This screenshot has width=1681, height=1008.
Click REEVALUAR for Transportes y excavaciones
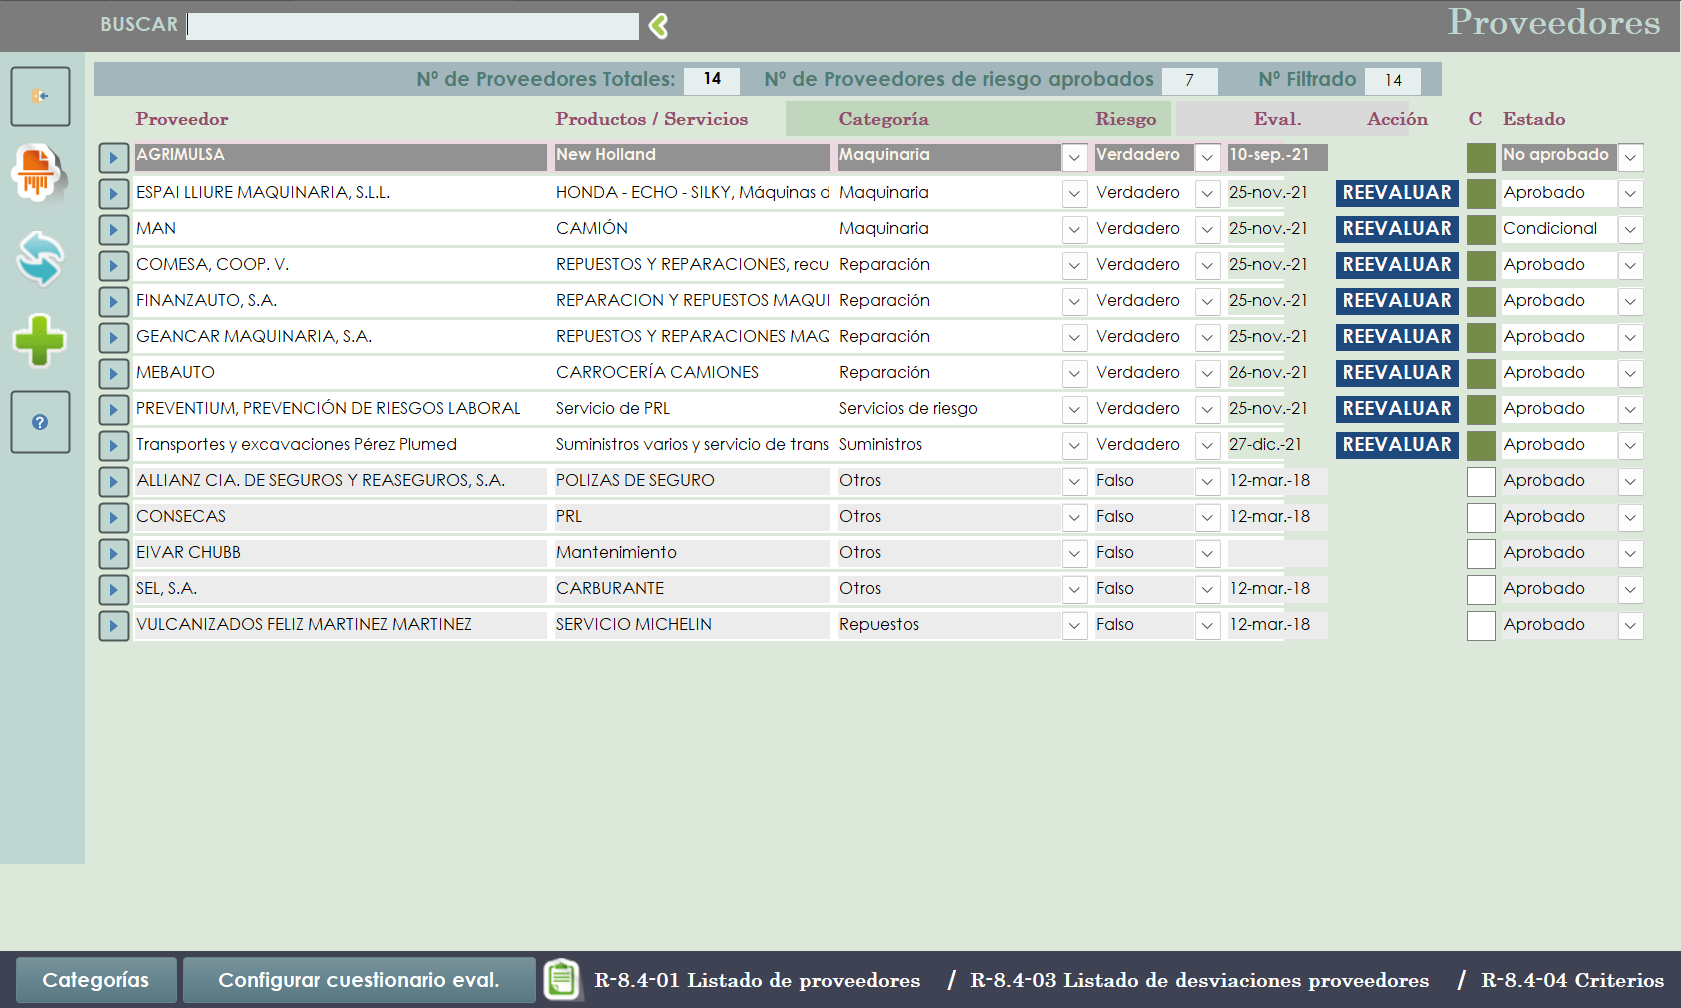coord(1397,445)
